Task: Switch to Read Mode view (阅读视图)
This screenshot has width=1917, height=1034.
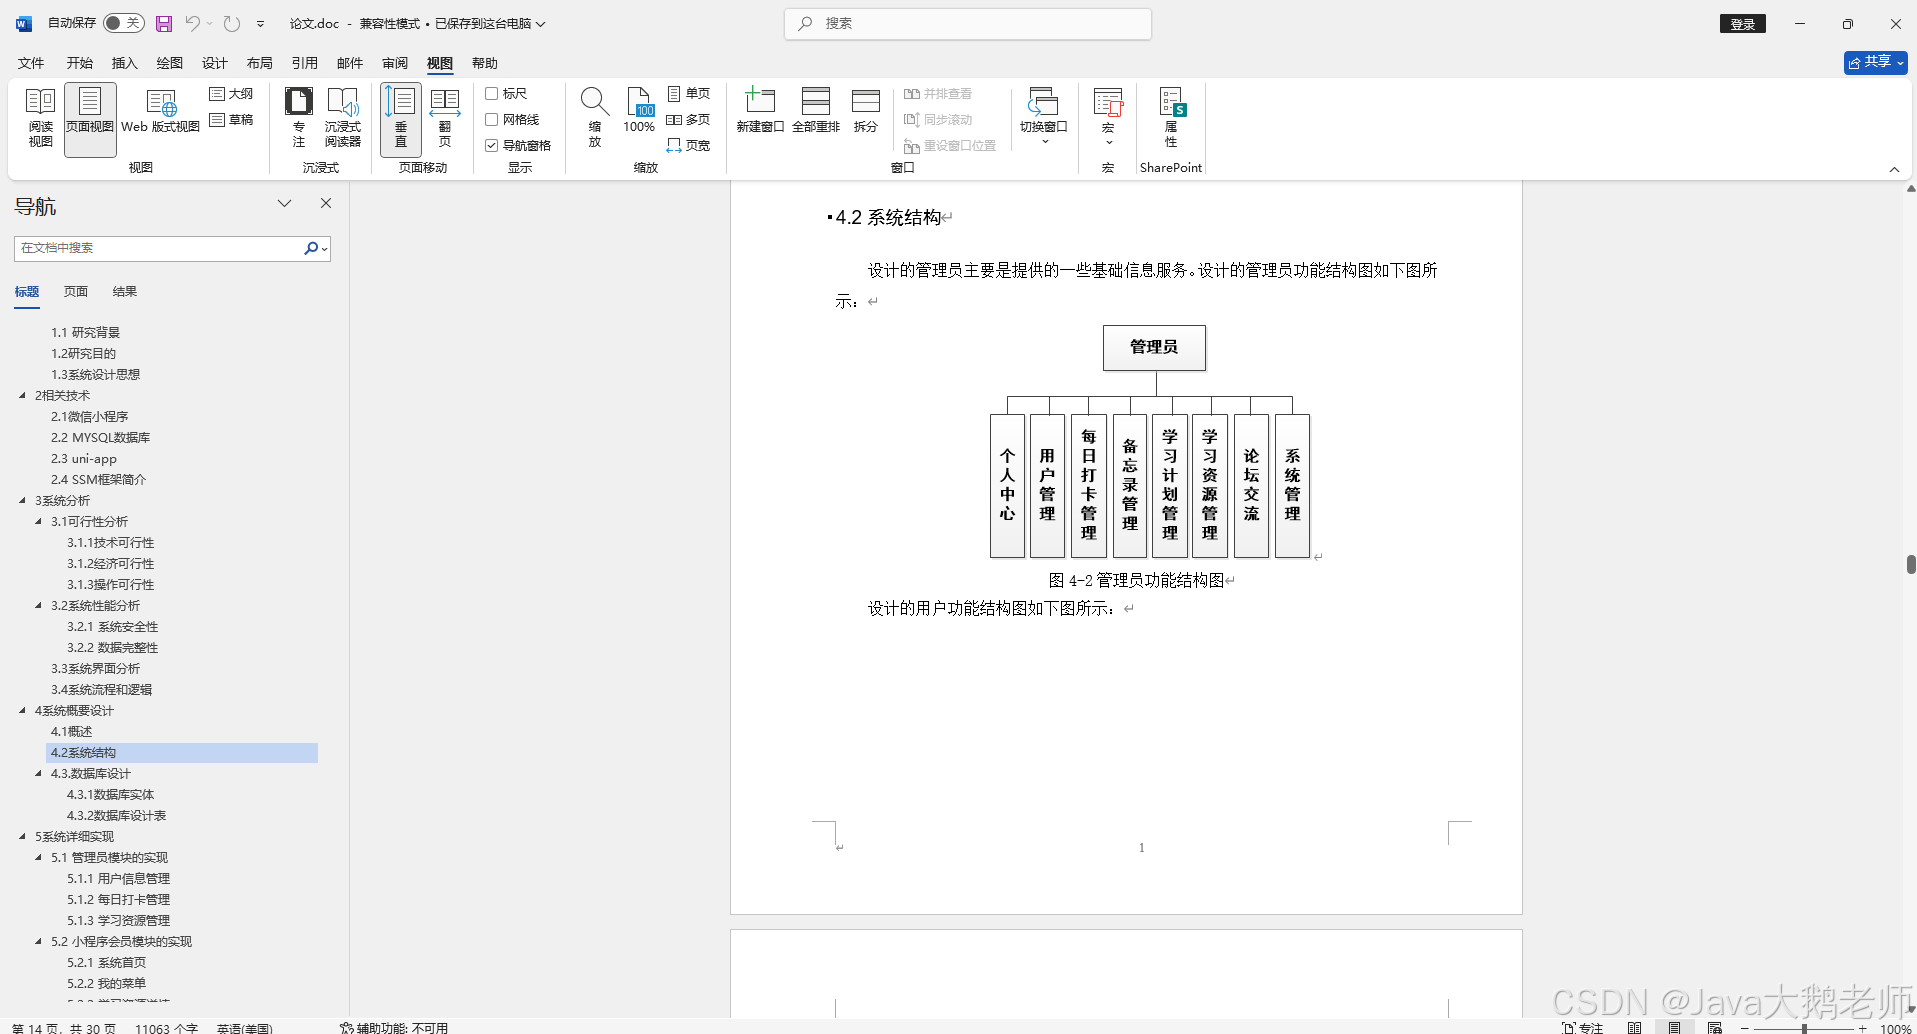Action: [40, 118]
